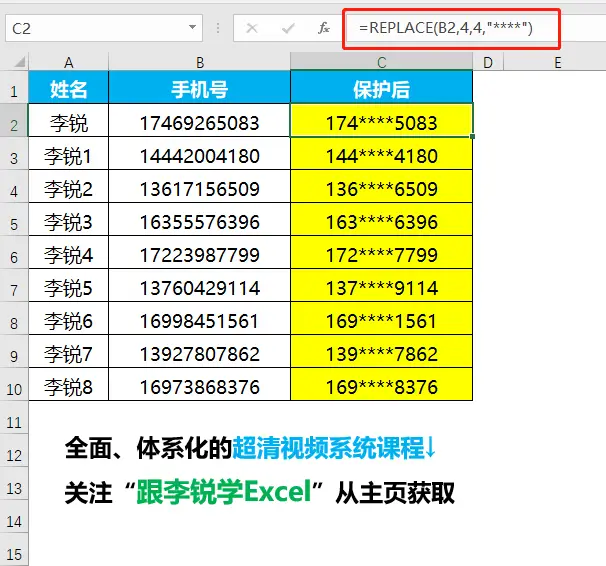Select masked cell 144****4180
Image resolution: width=606 pixels, height=566 pixels.
[x=381, y=153]
